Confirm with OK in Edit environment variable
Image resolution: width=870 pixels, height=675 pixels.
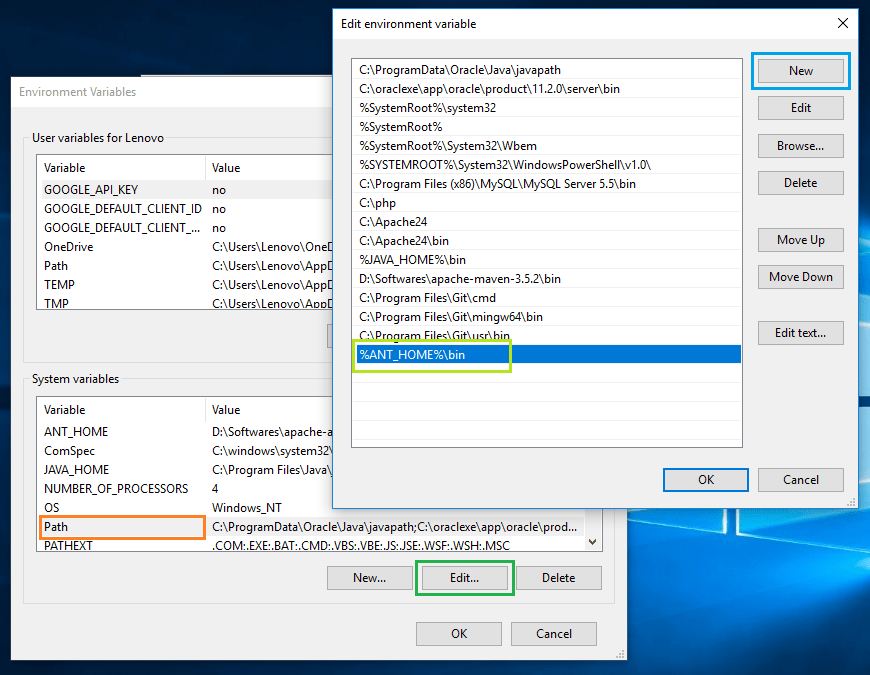tap(706, 480)
